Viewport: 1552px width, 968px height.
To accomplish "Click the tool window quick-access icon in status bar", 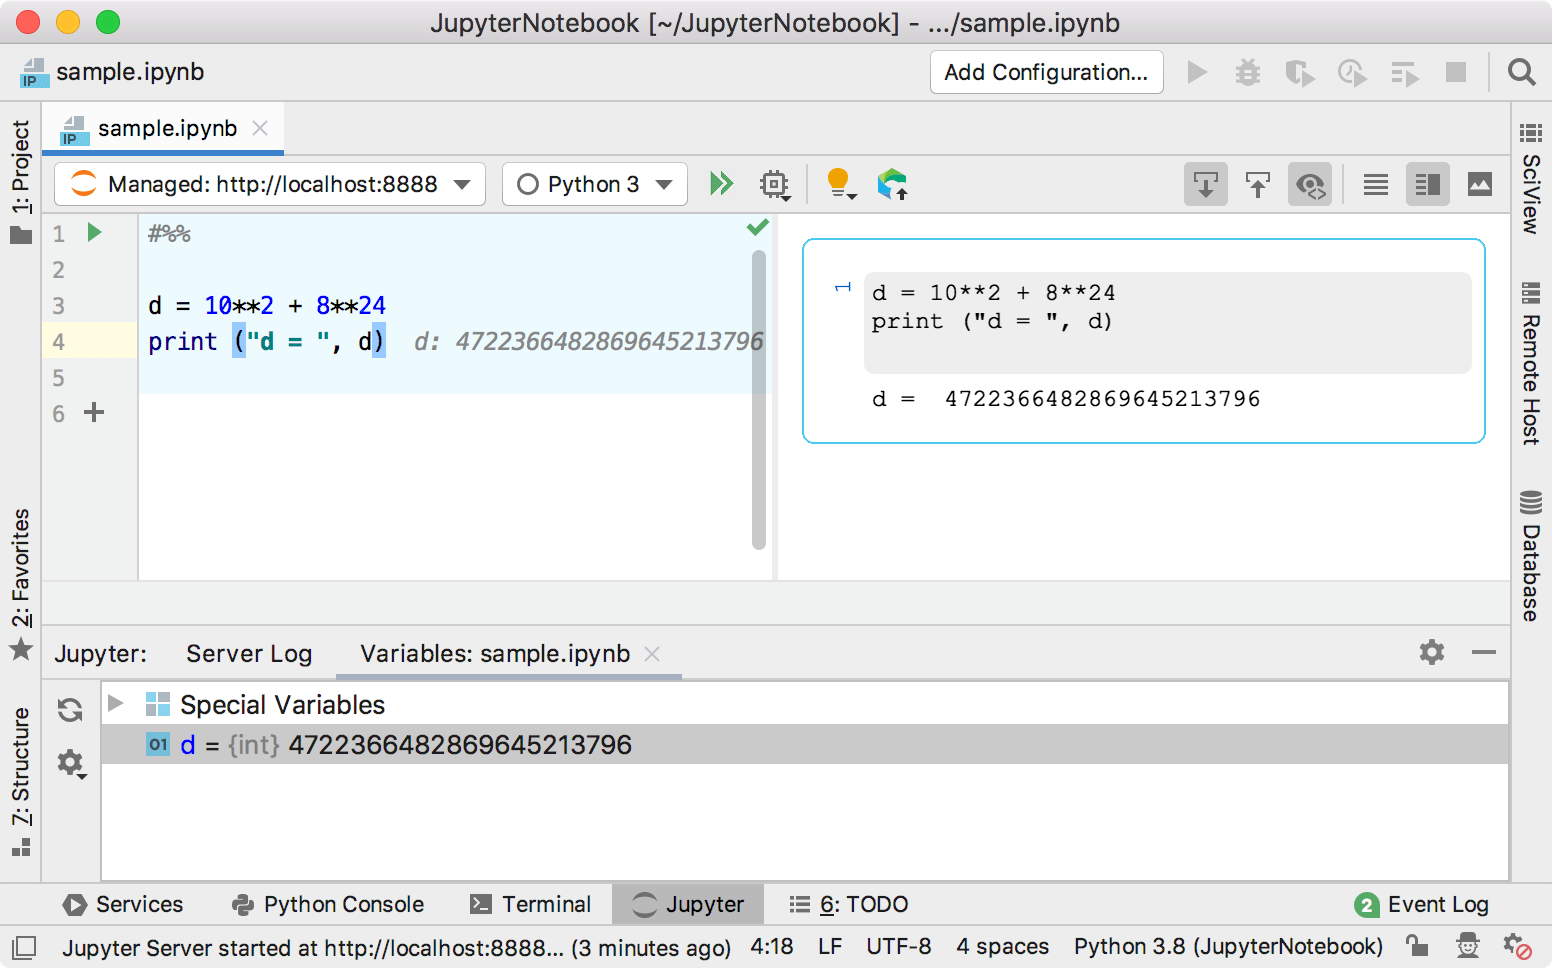I will (24, 946).
